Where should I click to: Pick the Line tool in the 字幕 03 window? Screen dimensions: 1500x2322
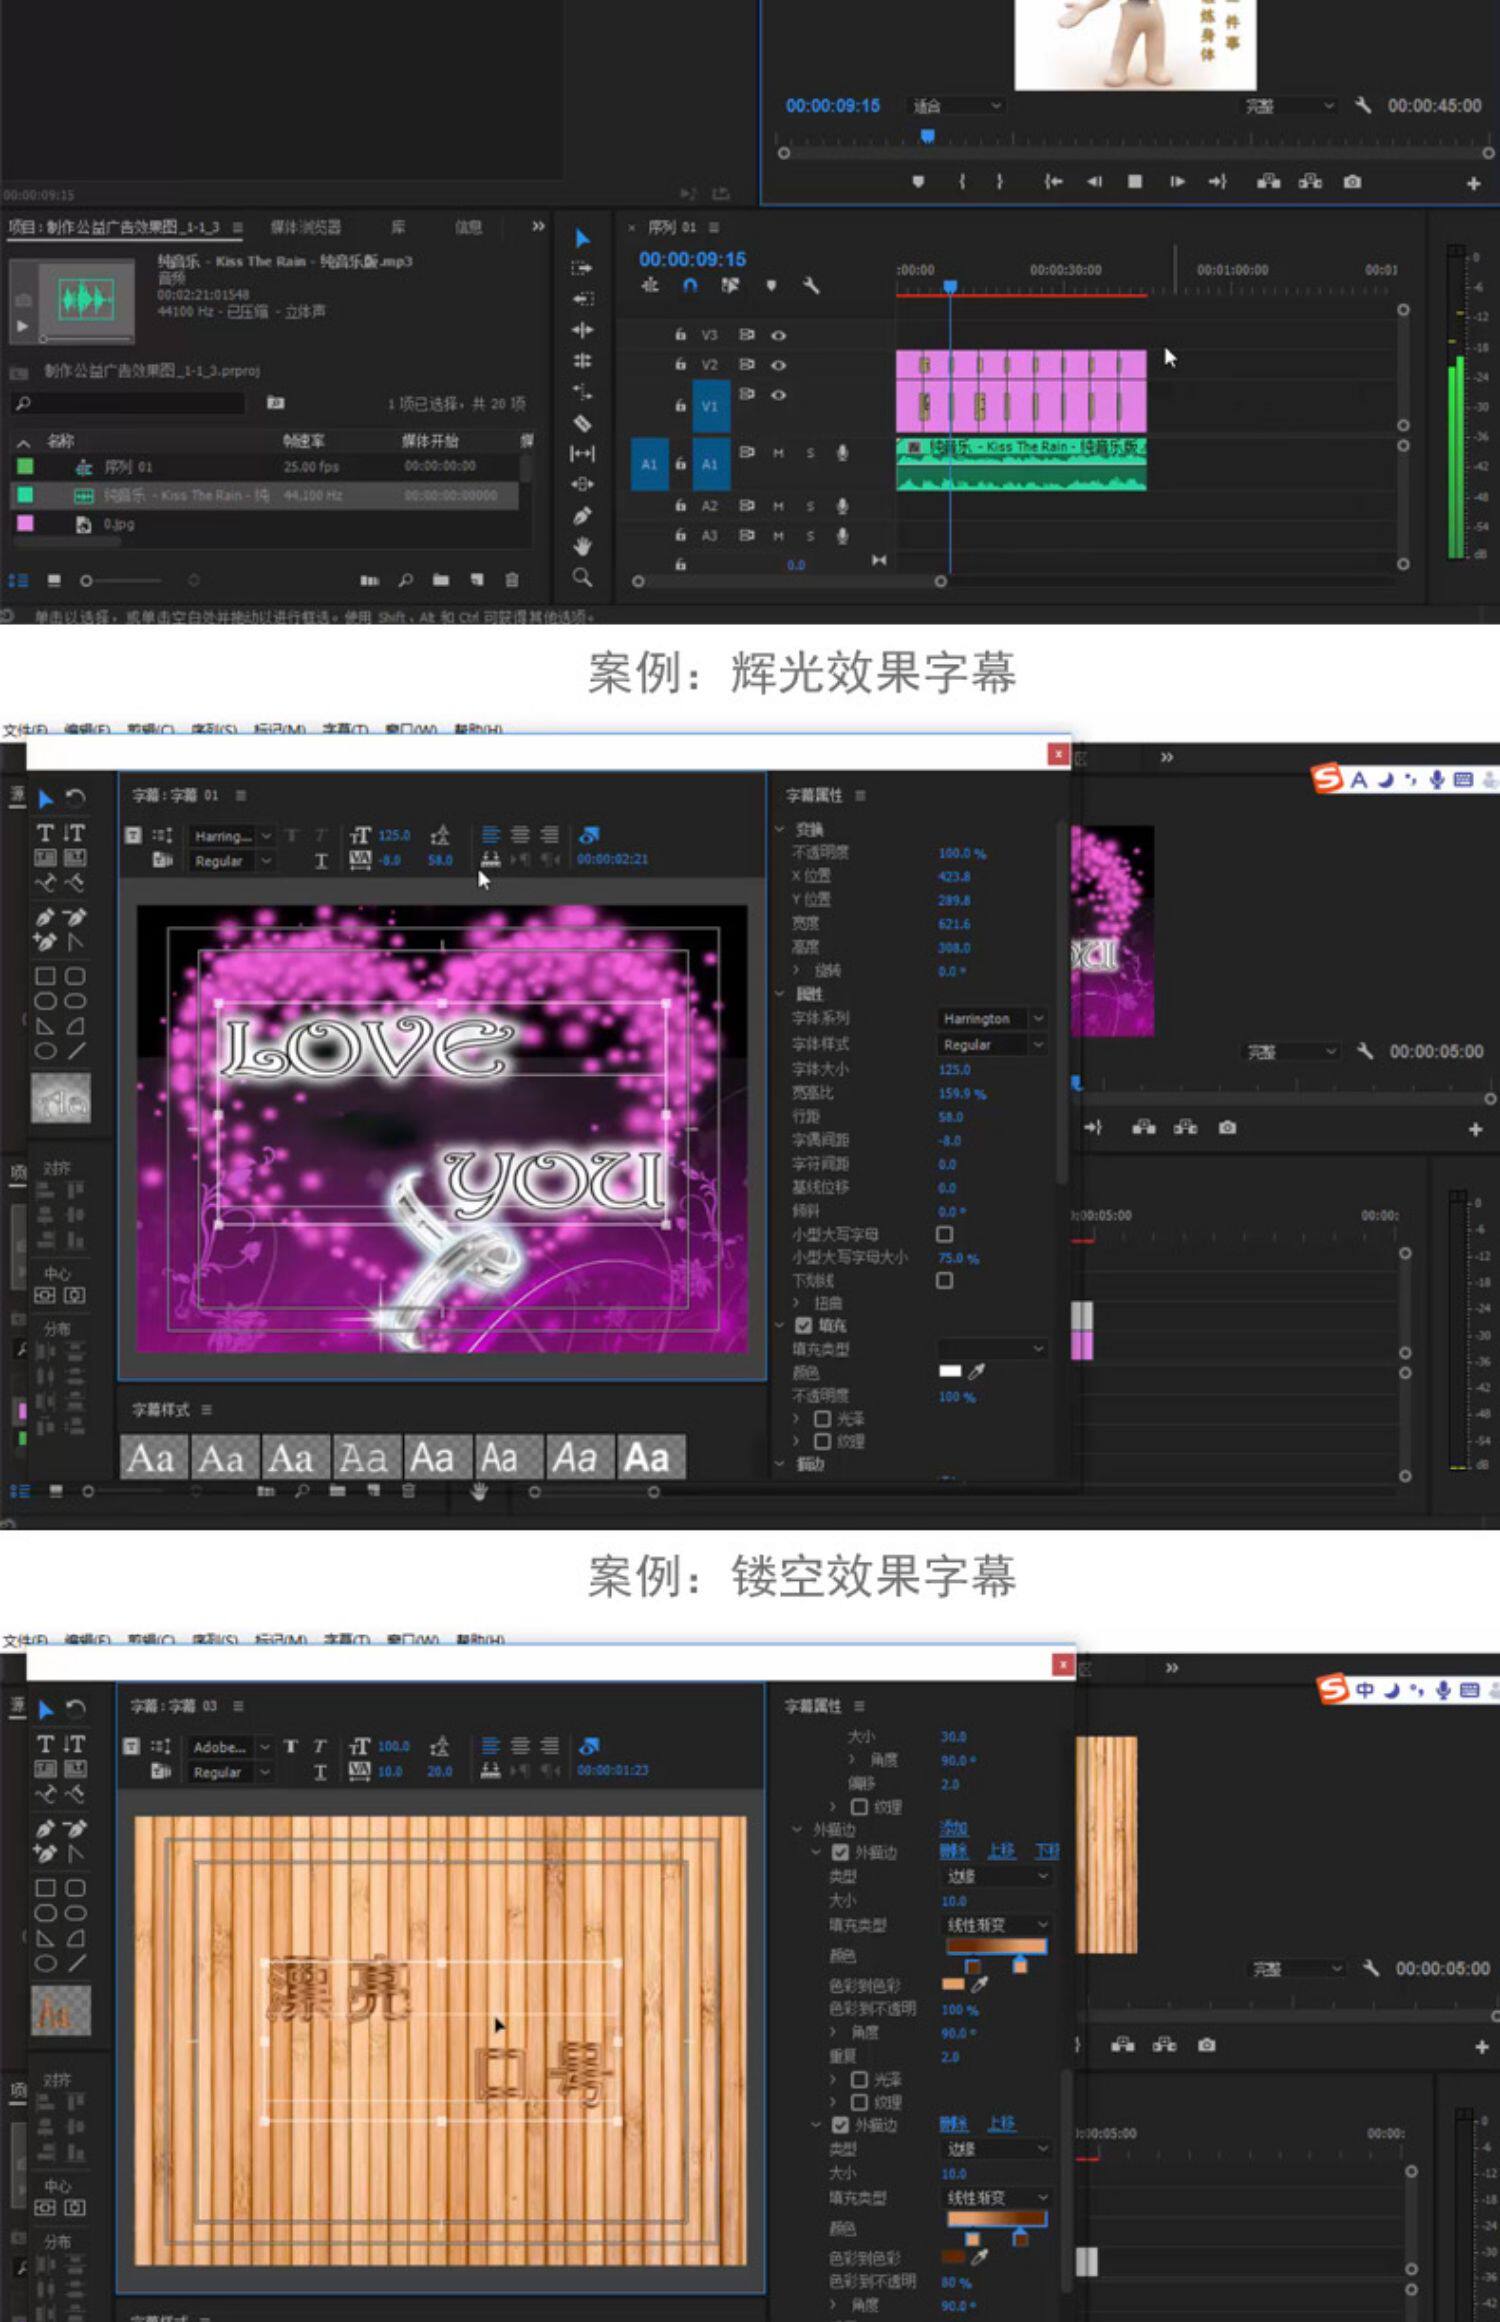click(75, 1963)
